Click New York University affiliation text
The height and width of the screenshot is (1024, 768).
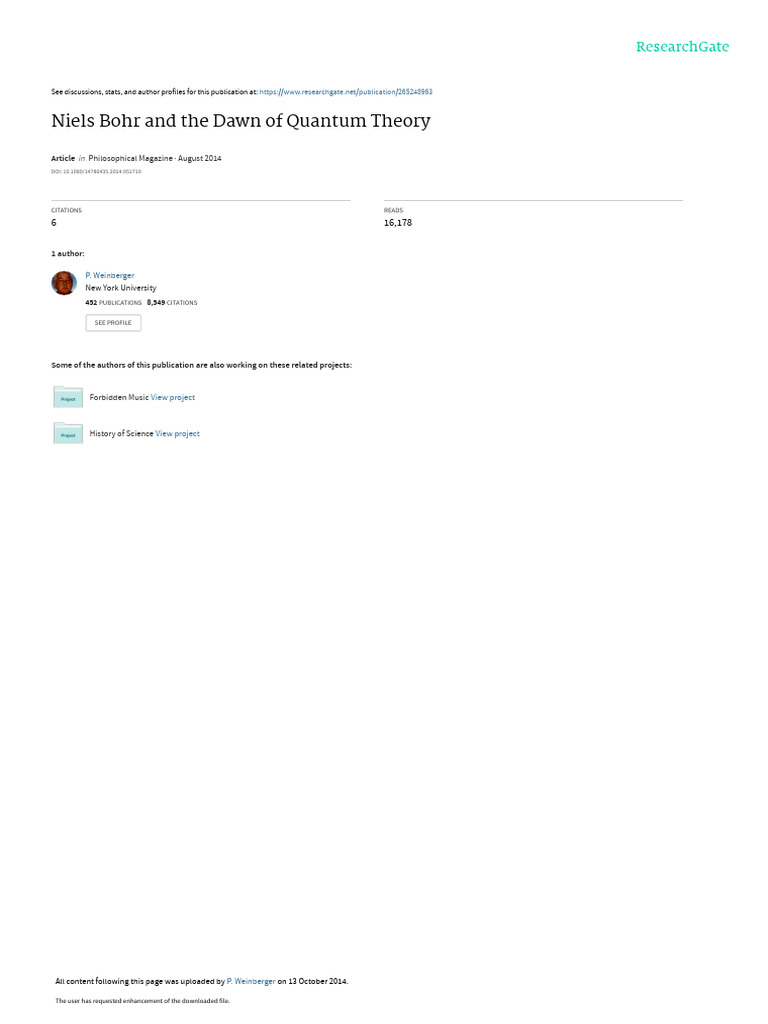121,288
